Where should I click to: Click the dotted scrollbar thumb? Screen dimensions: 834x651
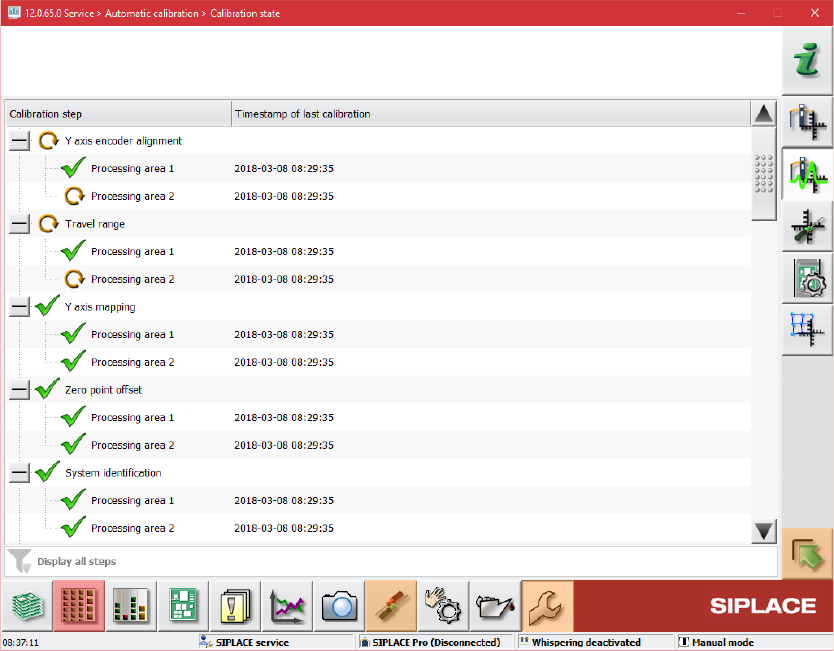click(764, 173)
